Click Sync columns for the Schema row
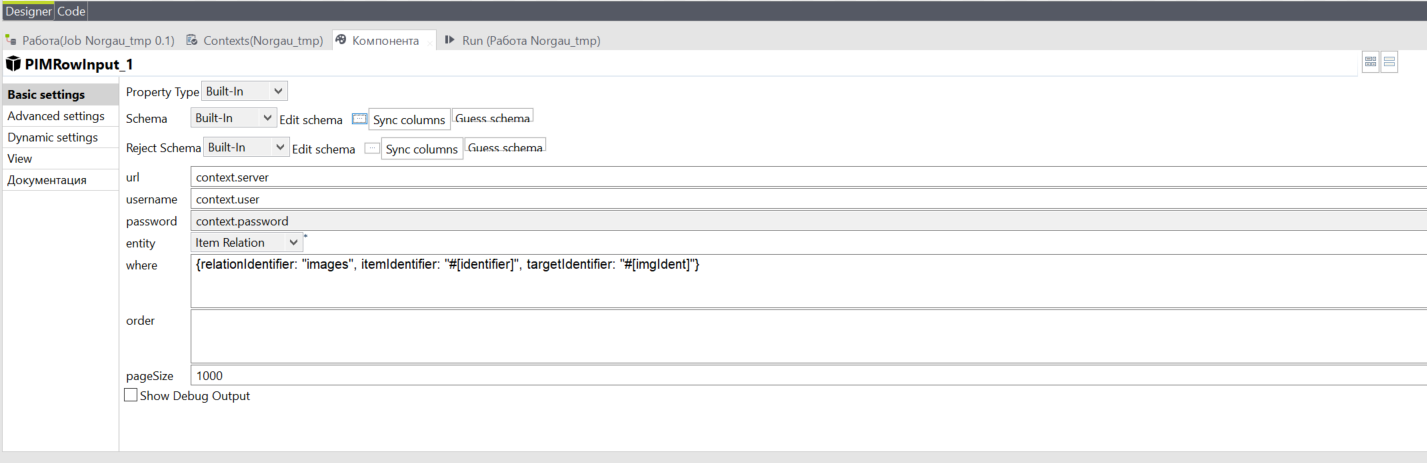Viewport: 1427px width, 463px height. tap(410, 120)
